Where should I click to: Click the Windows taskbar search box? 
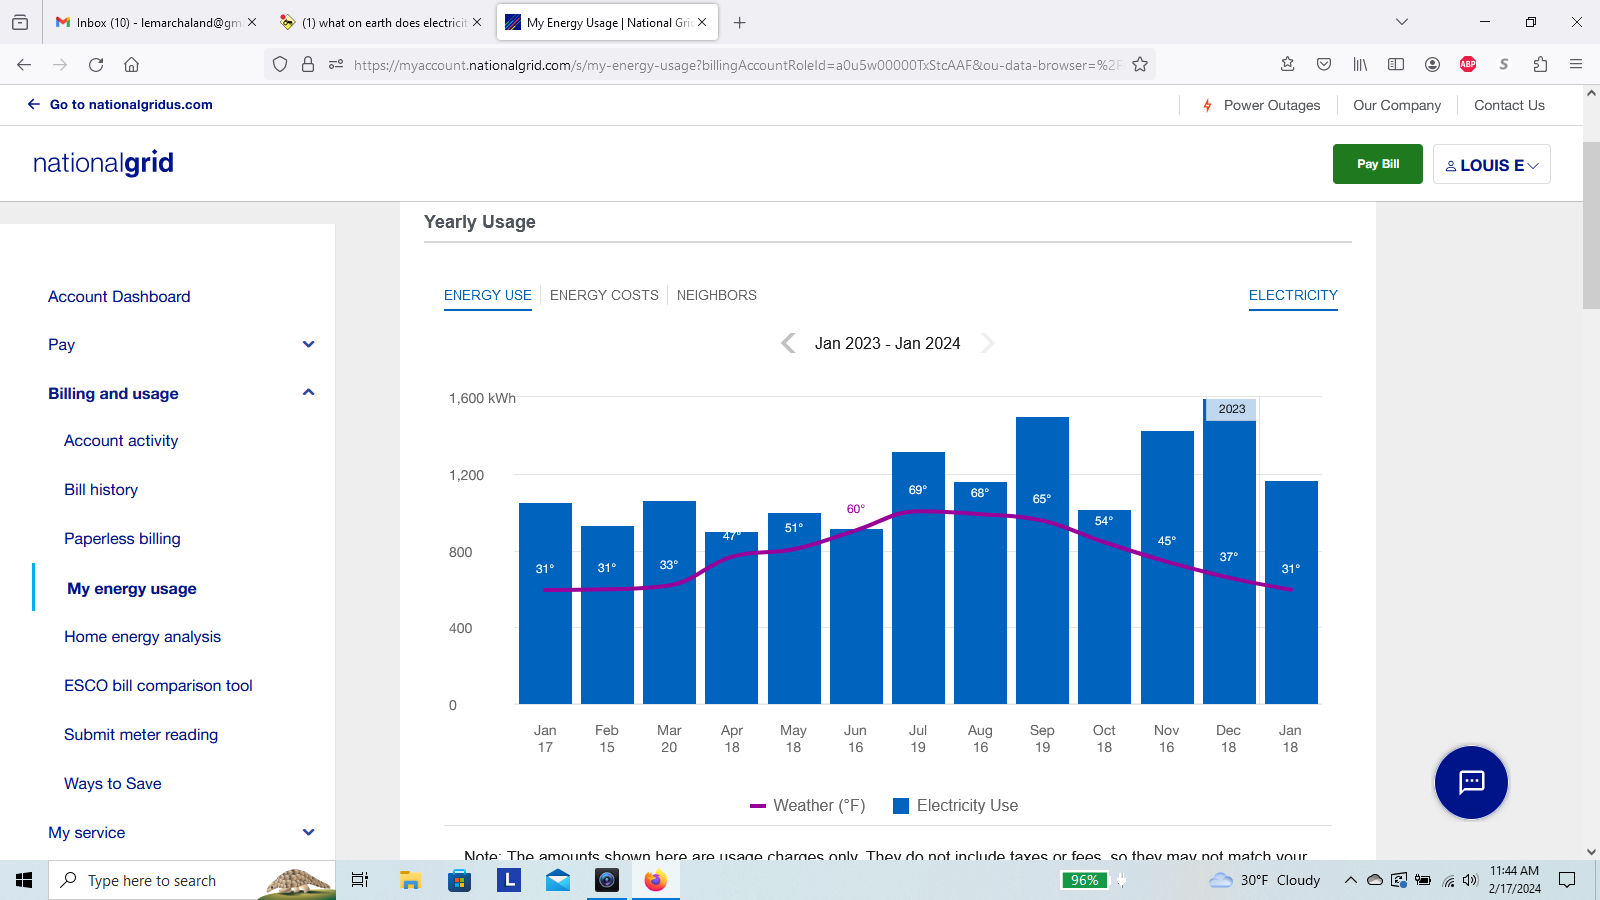coord(192,880)
